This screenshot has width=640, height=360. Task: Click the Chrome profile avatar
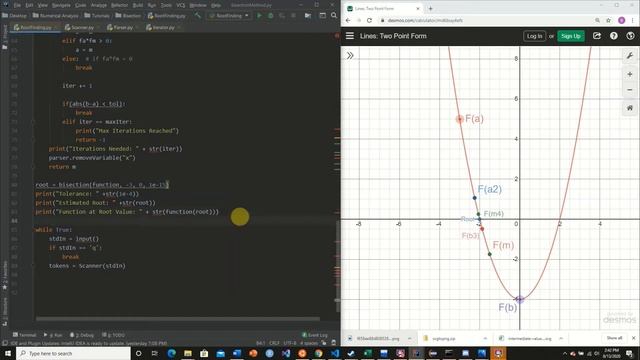[x=621, y=20]
